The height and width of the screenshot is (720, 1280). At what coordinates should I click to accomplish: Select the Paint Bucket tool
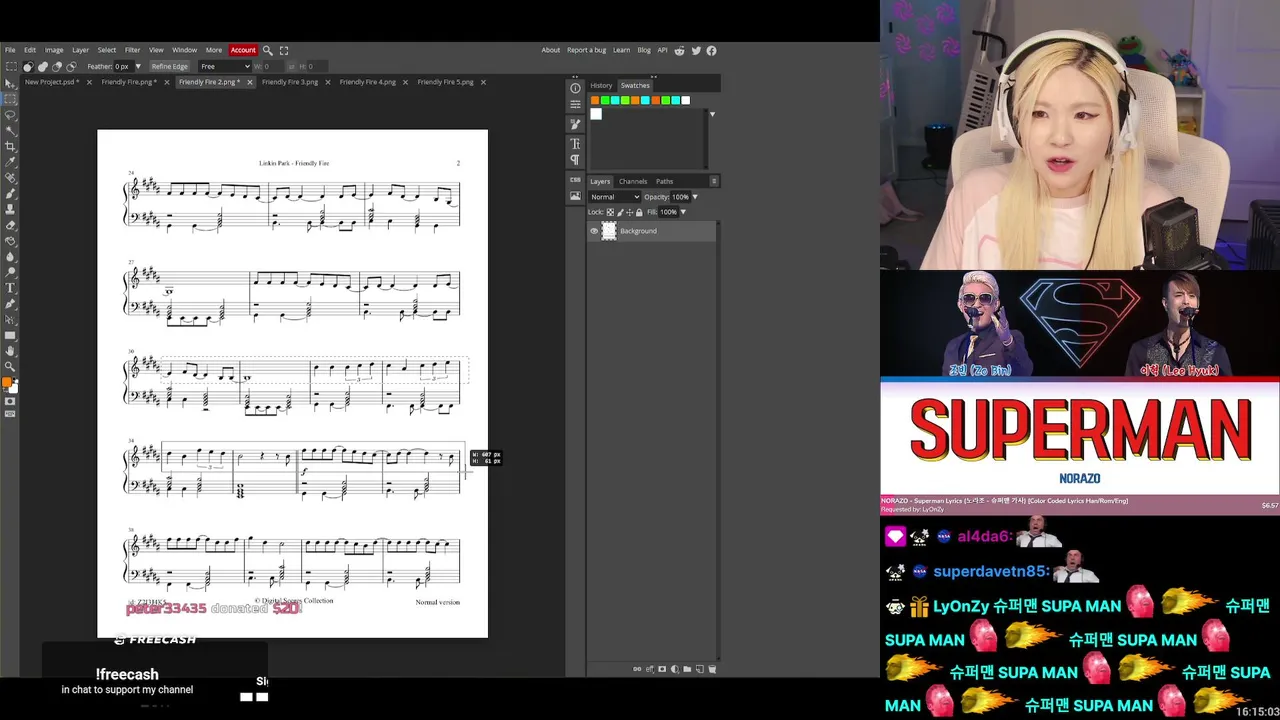coord(10,241)
